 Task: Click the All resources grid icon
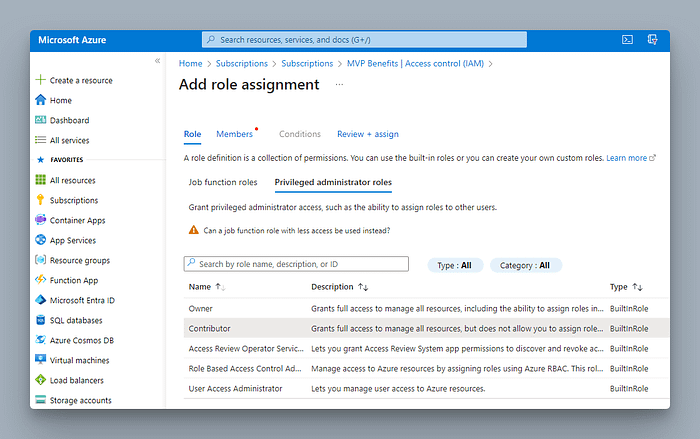pos(40,180)
